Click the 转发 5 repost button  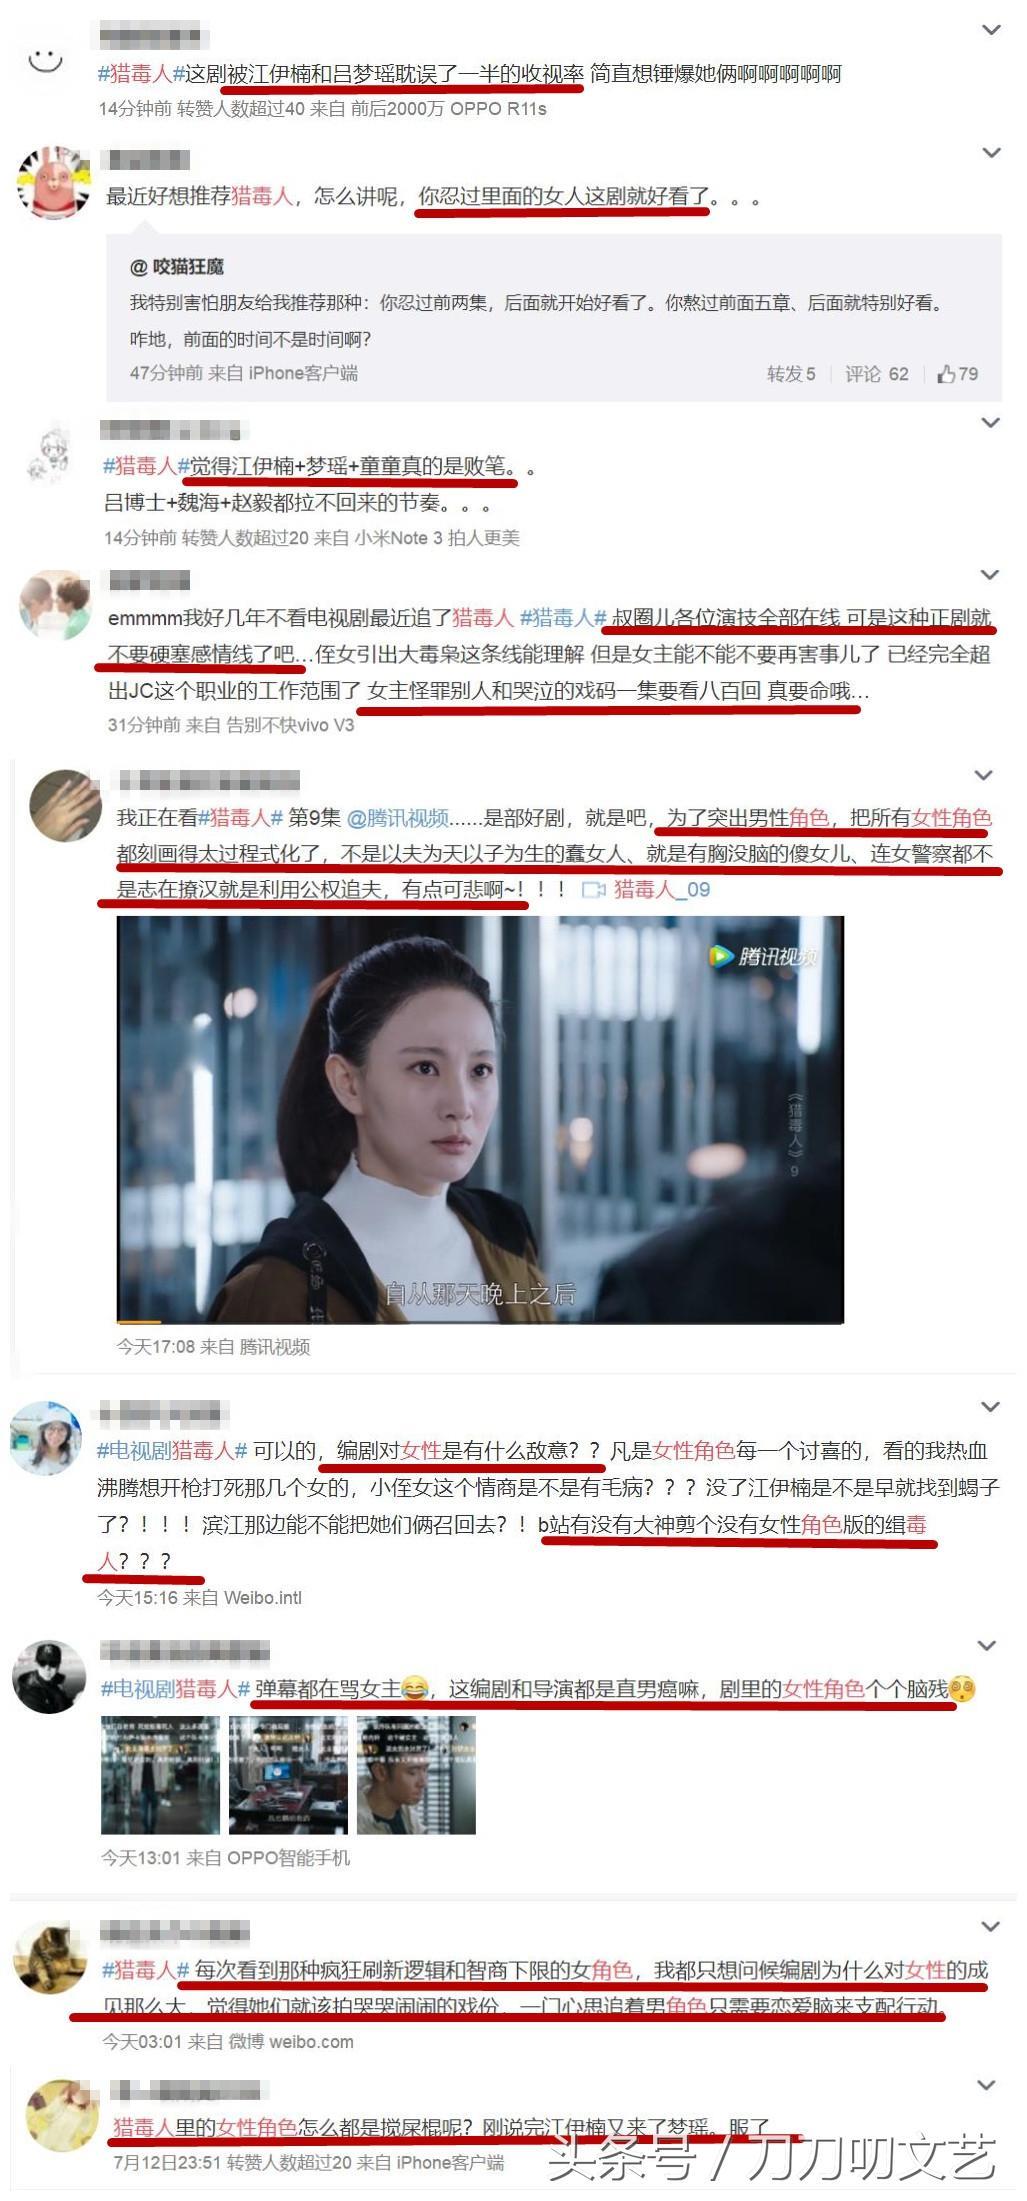coord(791,374)
